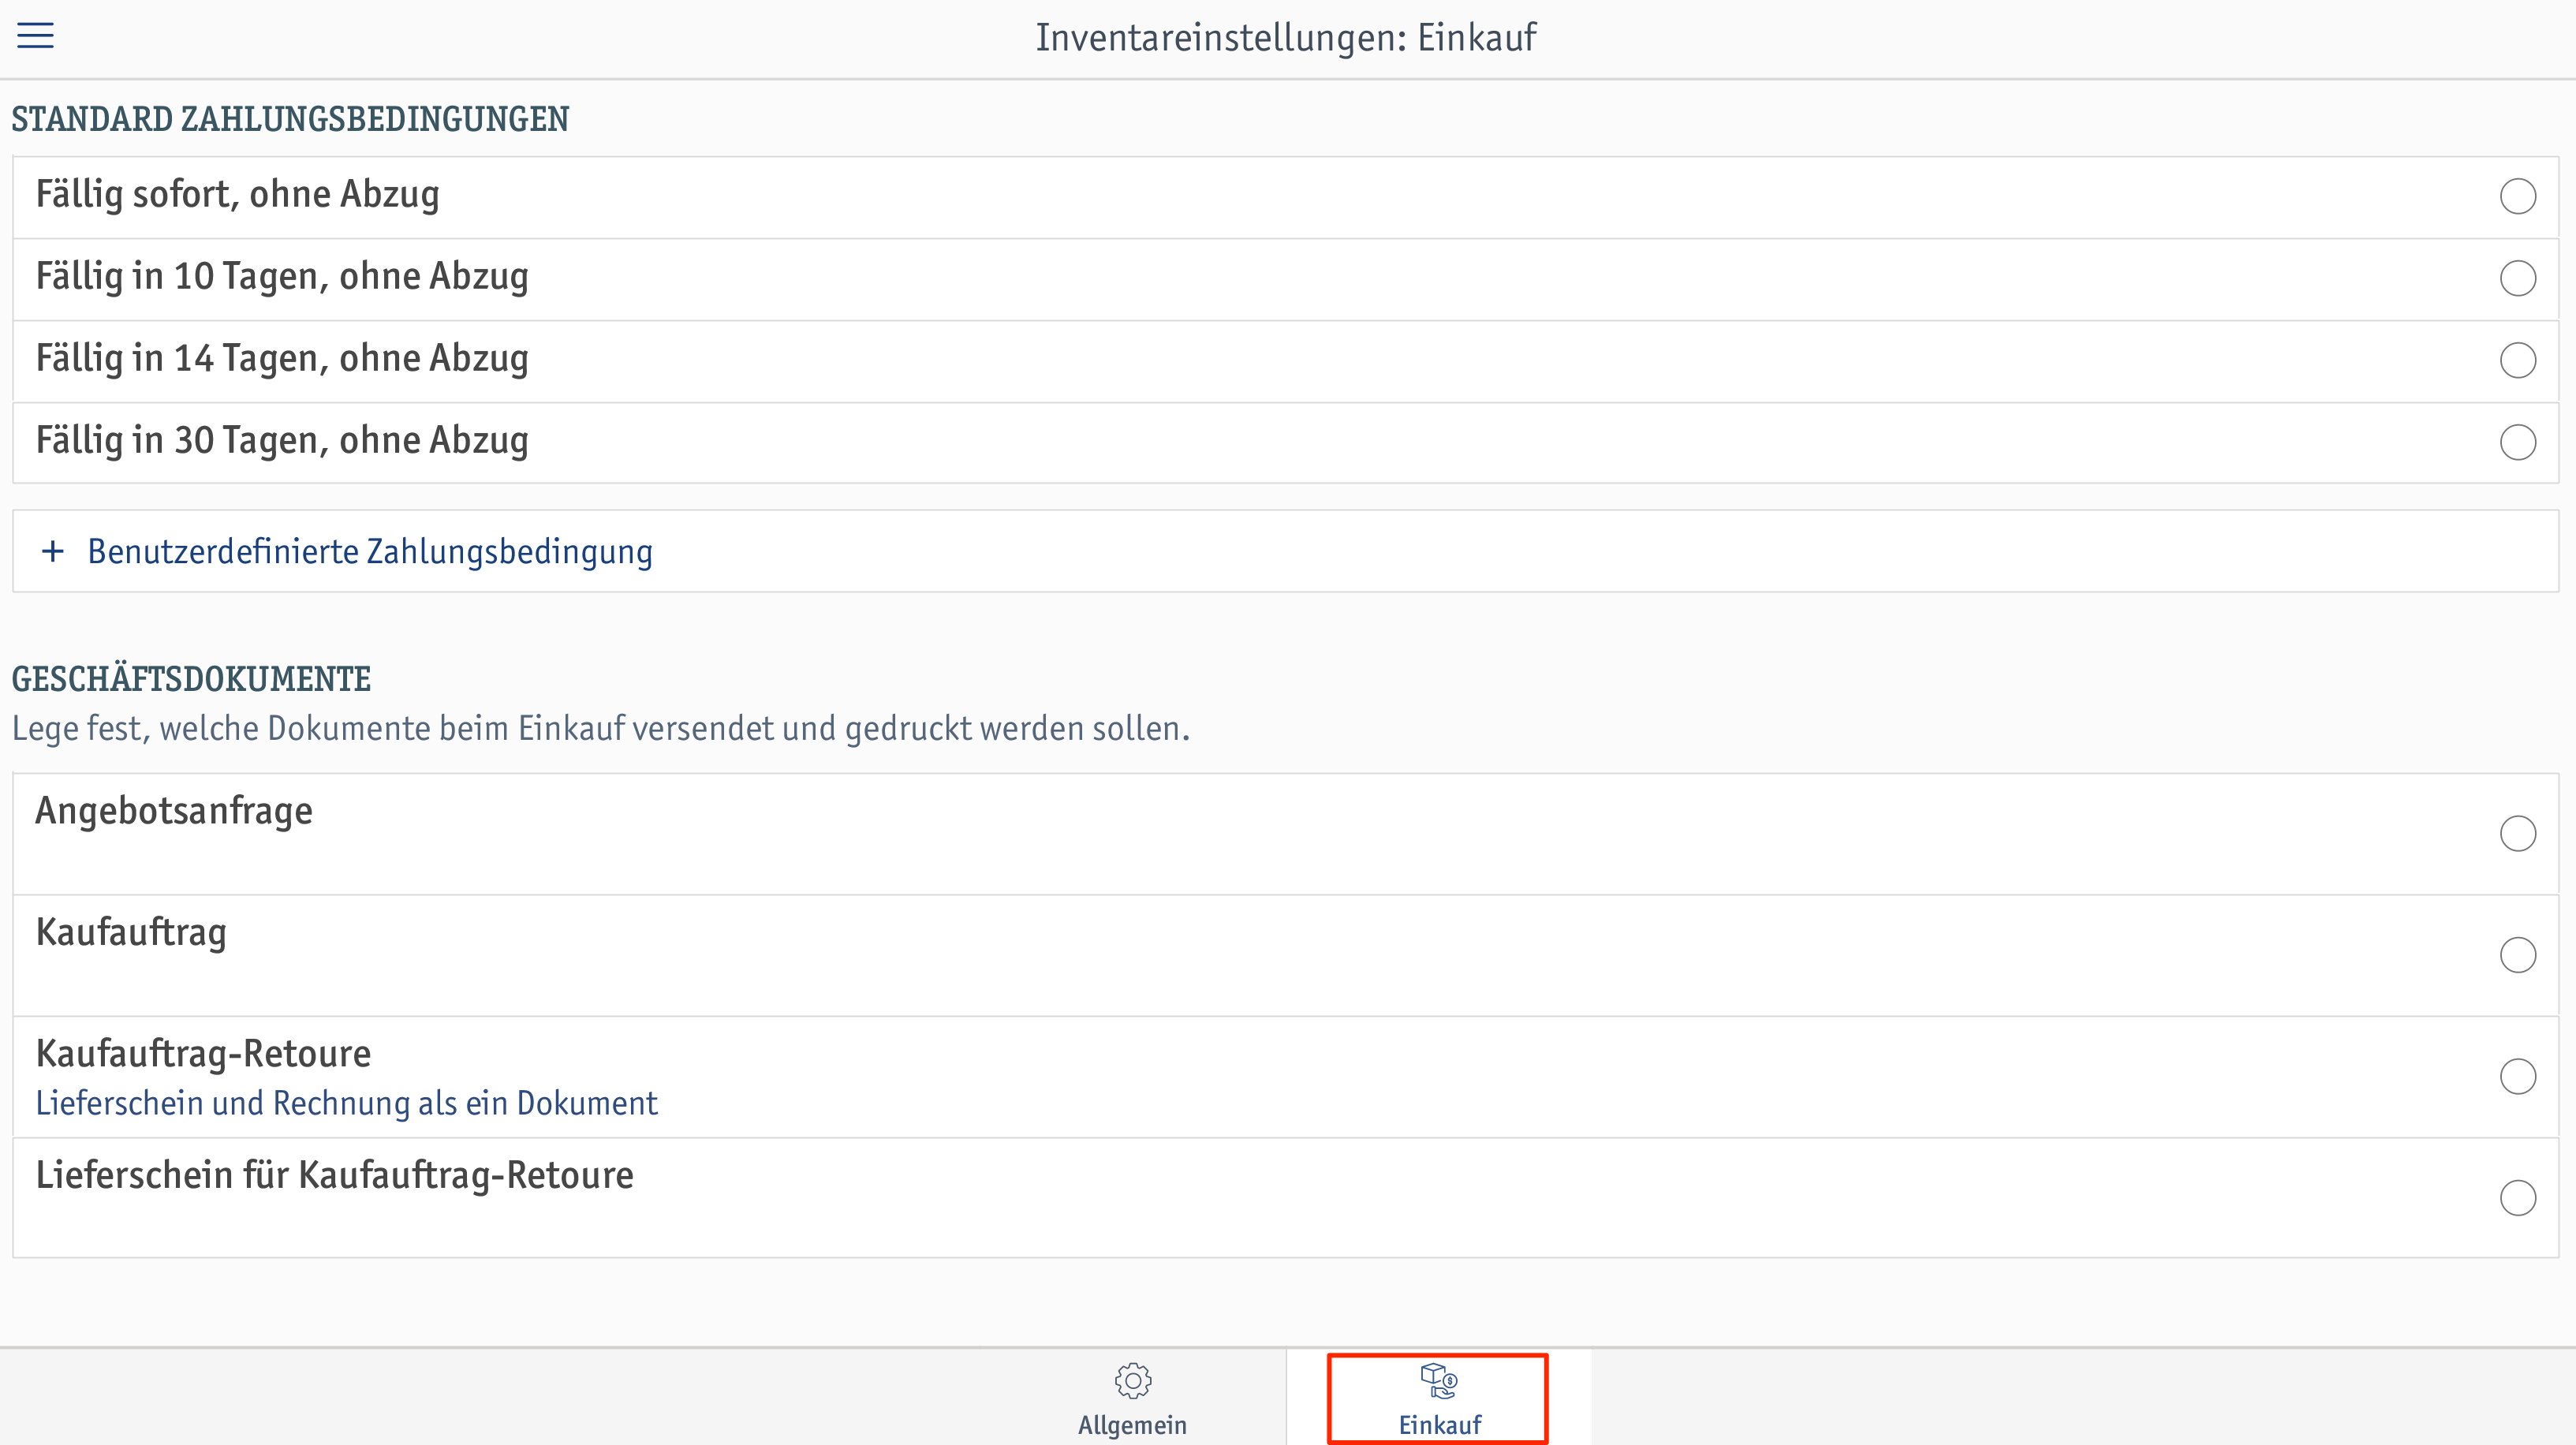Image resolution: width=2576 pixels, height=1445 pixels.
Task: Click the gear icon above Allgemein
Action: coord(1132,1381)
